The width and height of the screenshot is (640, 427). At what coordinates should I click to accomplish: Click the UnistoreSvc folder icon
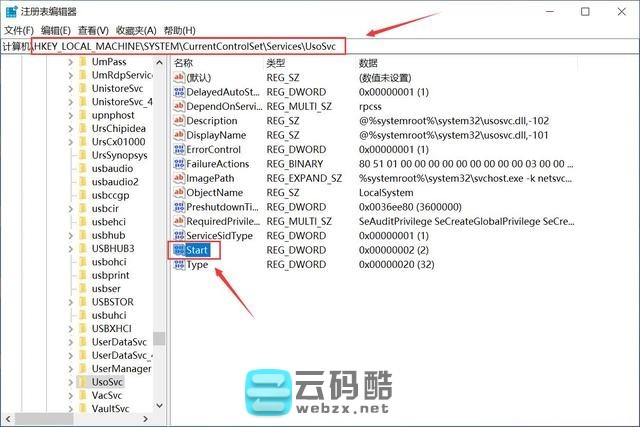pyautogui.click(x=83, y=88)
